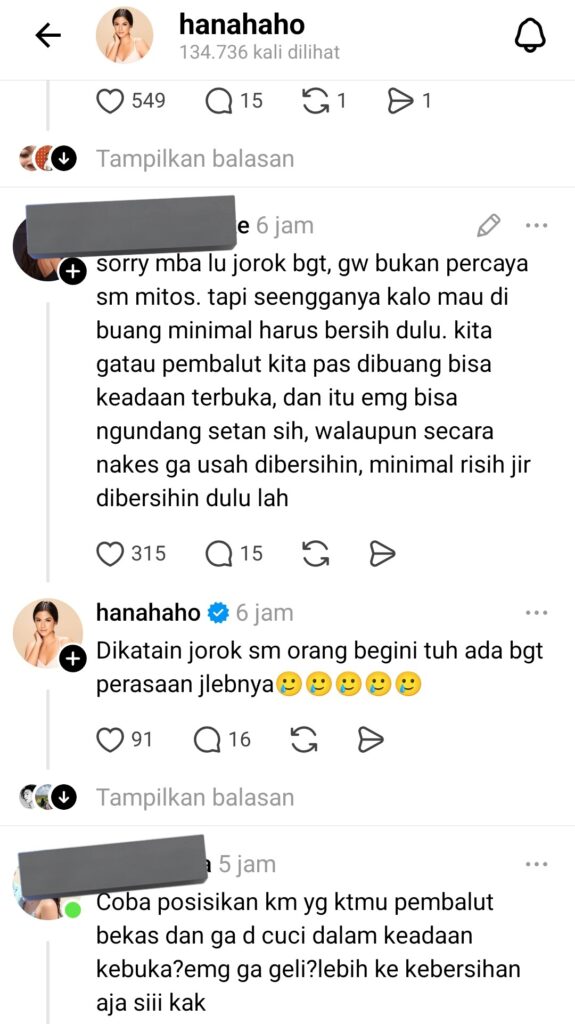Open more options on the 6 jam comment
The image size is (575, 1024).
[x=536, y=225]
